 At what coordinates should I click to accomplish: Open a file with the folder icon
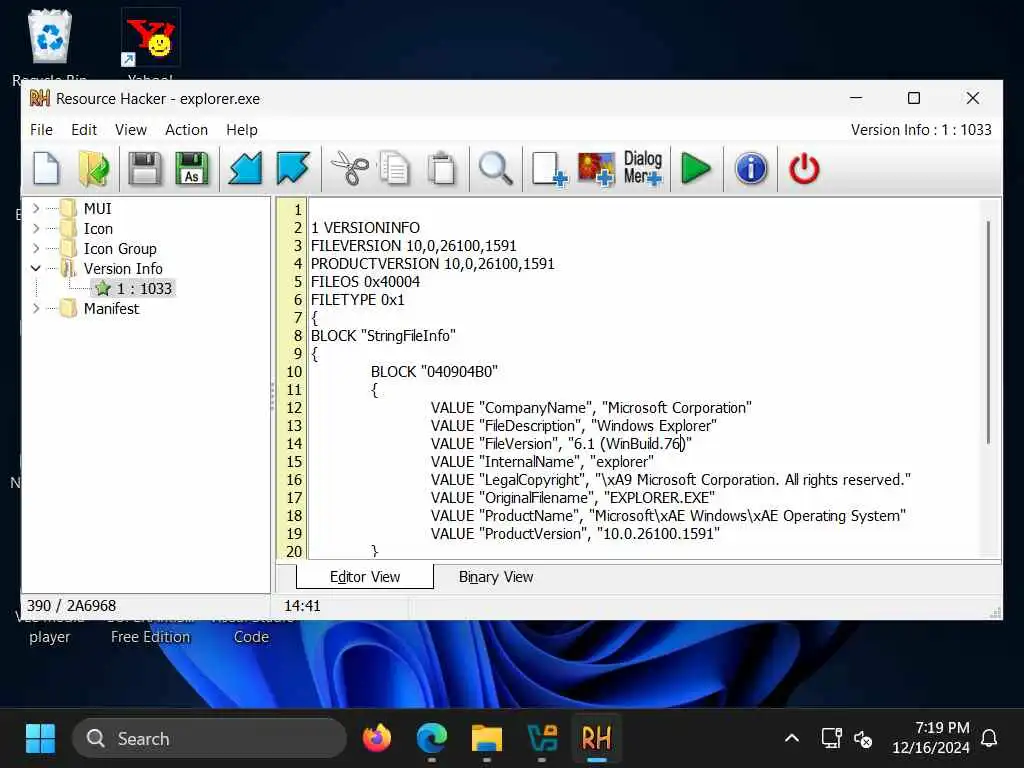pyautogui.click(x=94, y=168)
